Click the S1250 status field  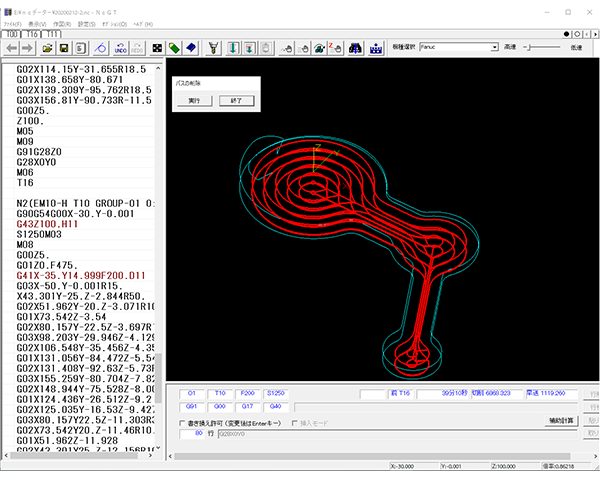pos(276,393)
